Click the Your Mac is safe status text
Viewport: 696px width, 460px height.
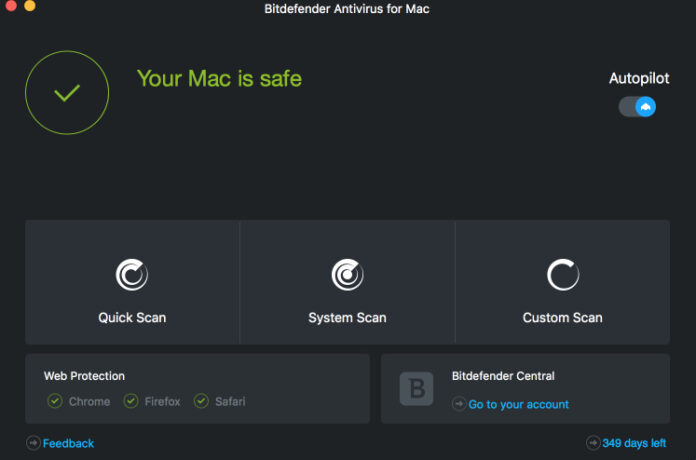click(x=219, y=78)
